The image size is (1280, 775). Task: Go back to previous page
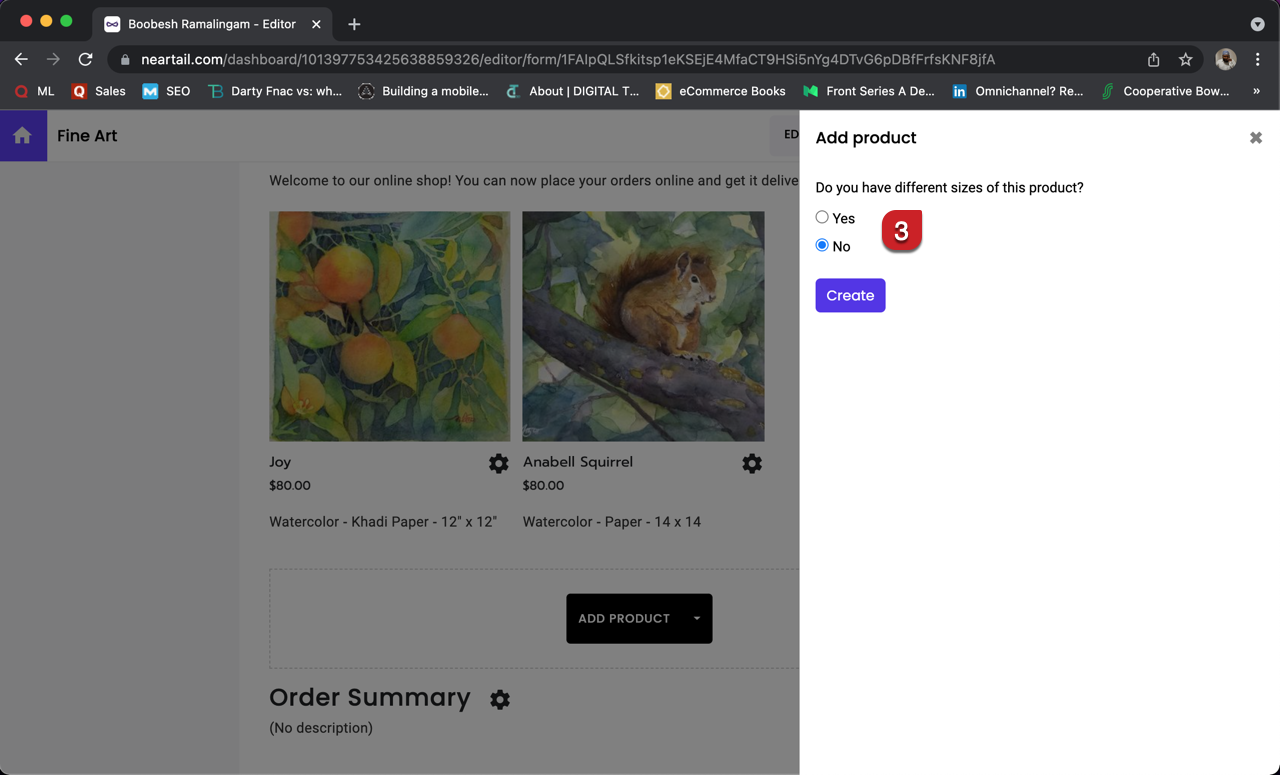[x=21, y=60]
